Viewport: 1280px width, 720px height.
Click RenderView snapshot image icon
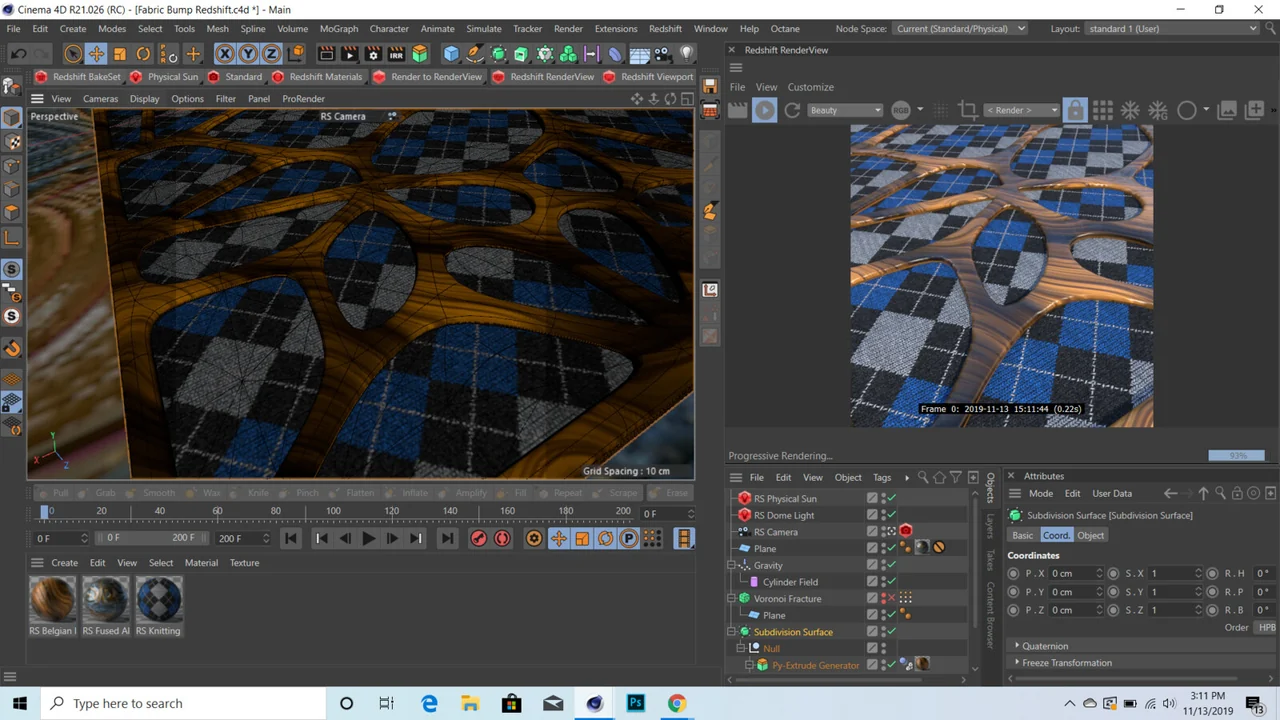(x=1227, y=110)
